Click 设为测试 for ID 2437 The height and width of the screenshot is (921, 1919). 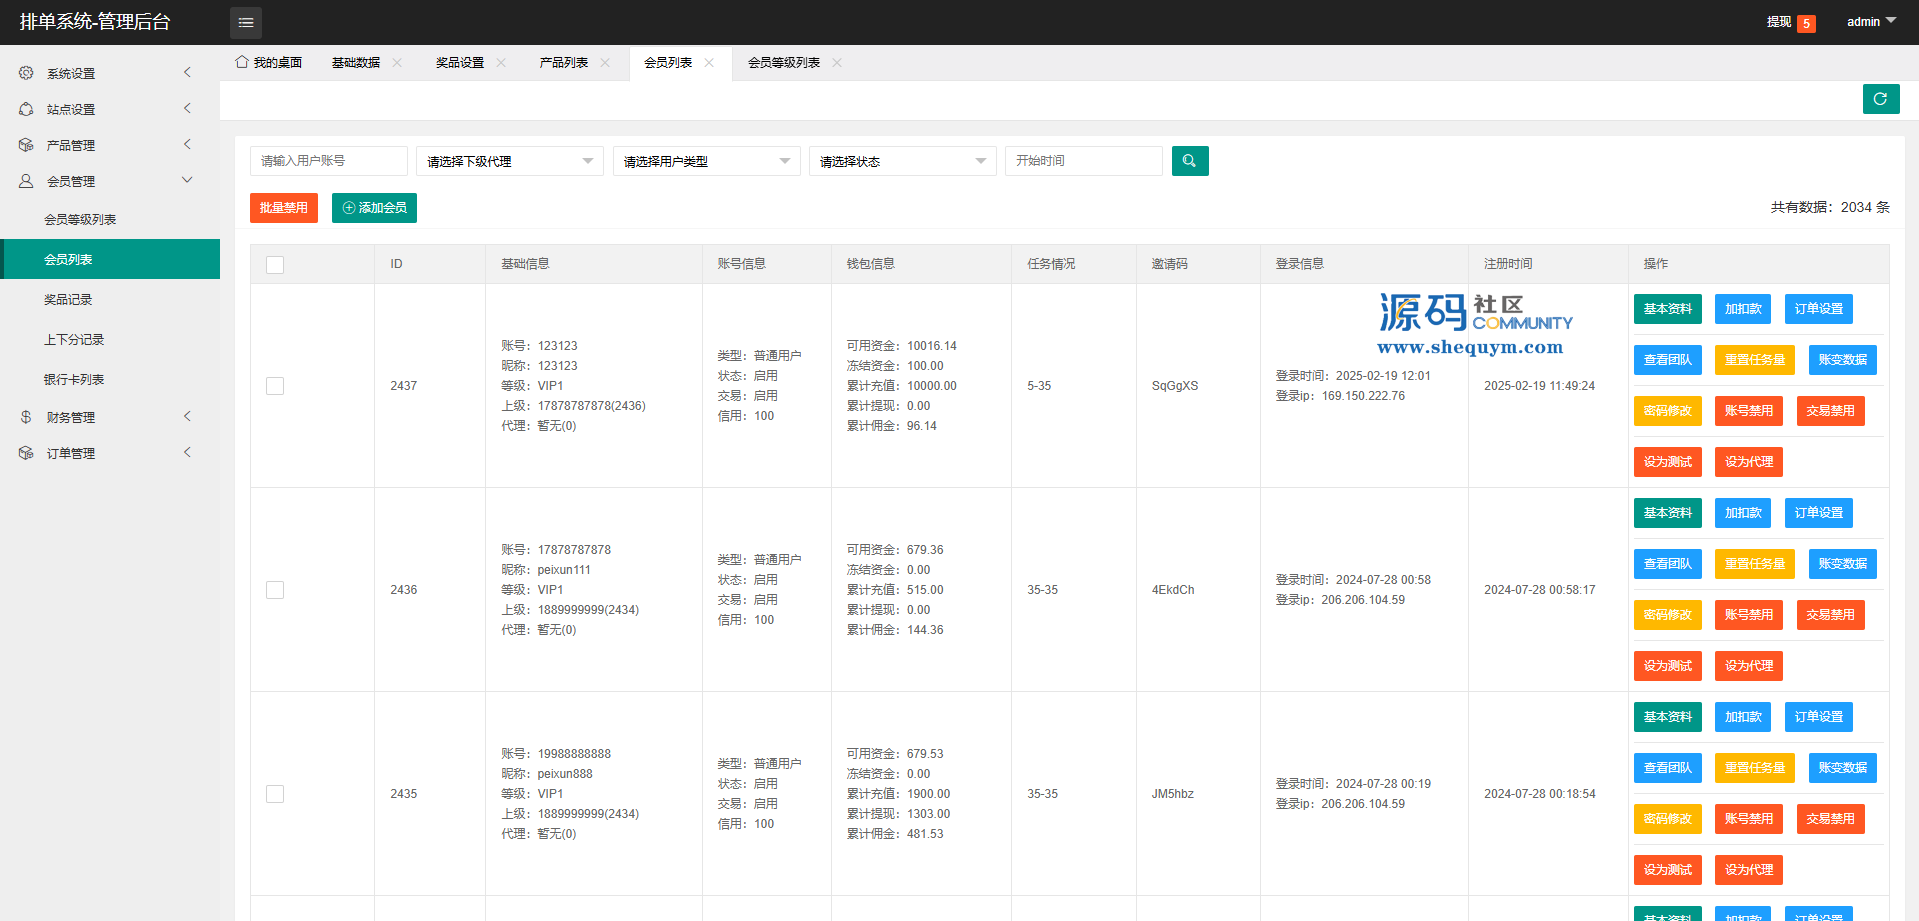1668,462
